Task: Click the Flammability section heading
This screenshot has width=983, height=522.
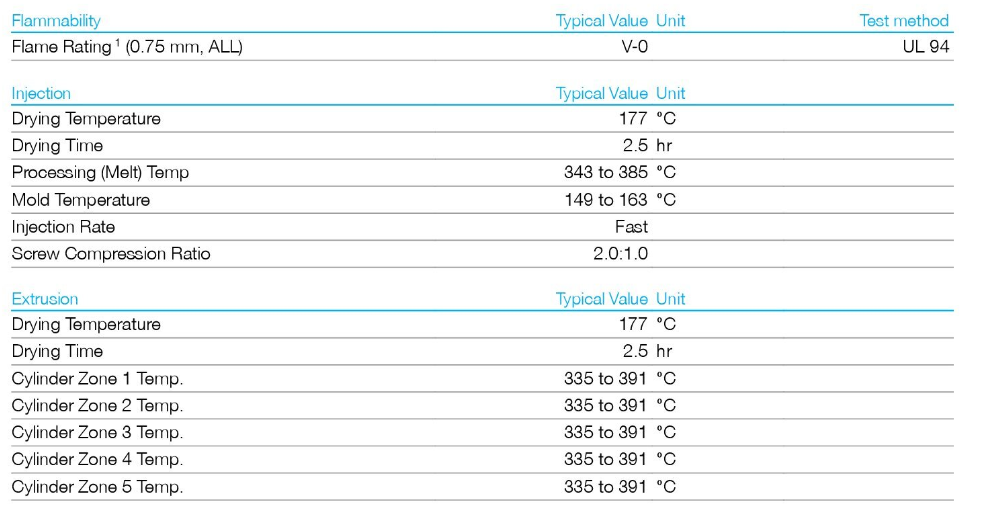Action: pos(56,21)
